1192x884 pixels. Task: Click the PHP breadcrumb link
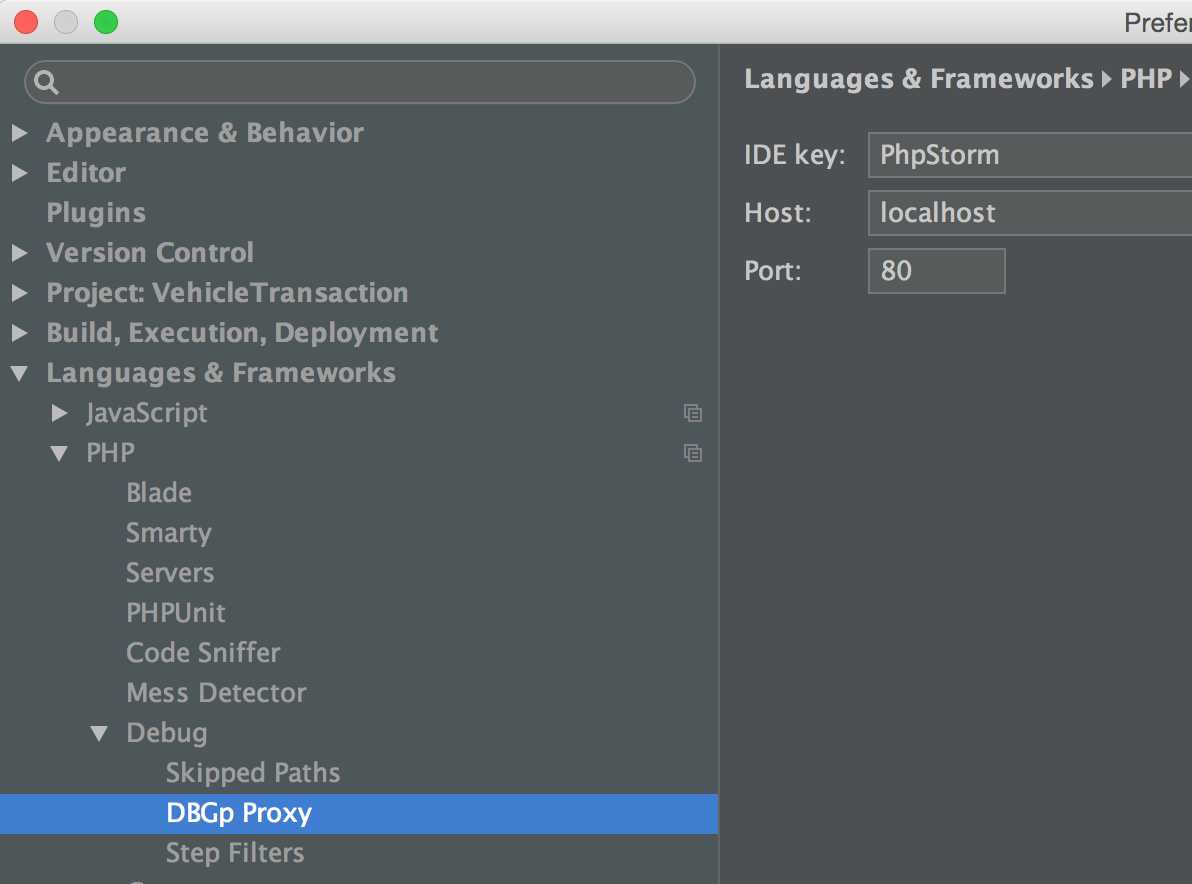(1145, 79)
